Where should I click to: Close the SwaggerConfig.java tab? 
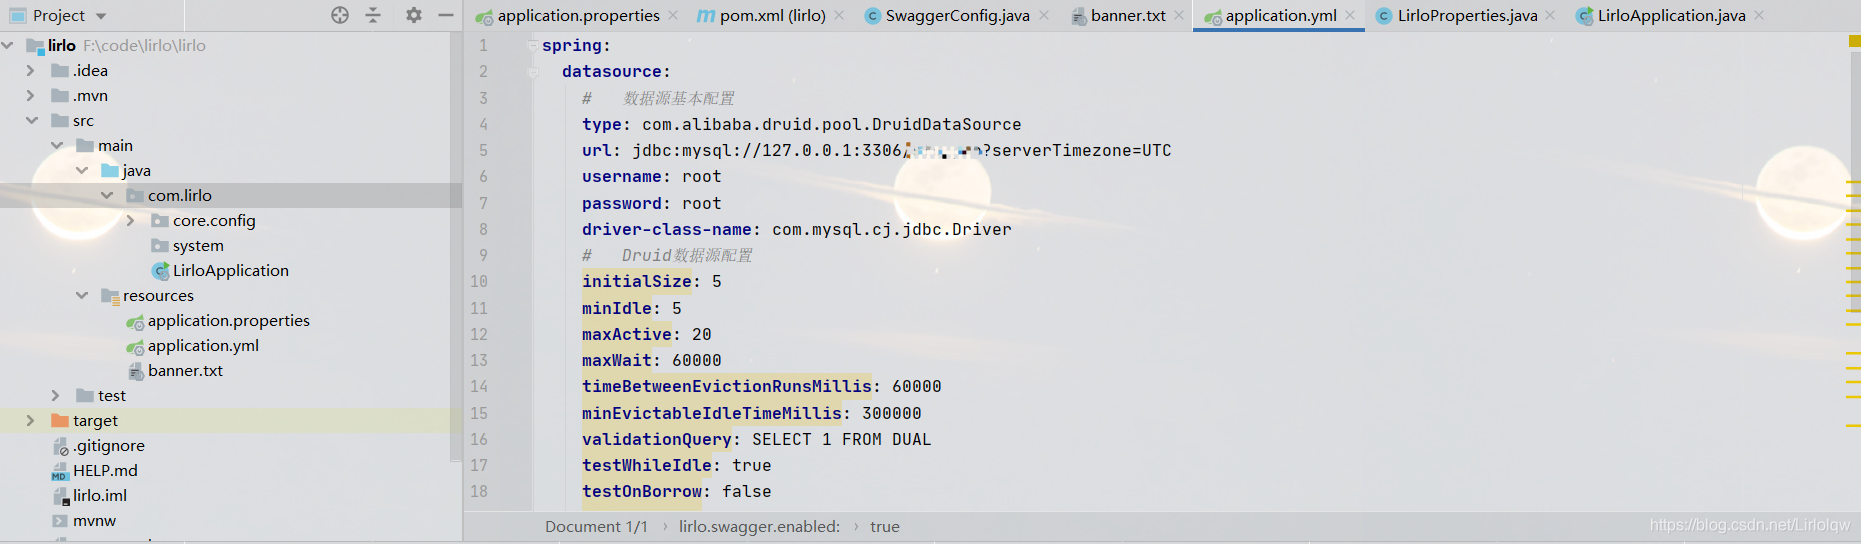tap(1044, 15)
